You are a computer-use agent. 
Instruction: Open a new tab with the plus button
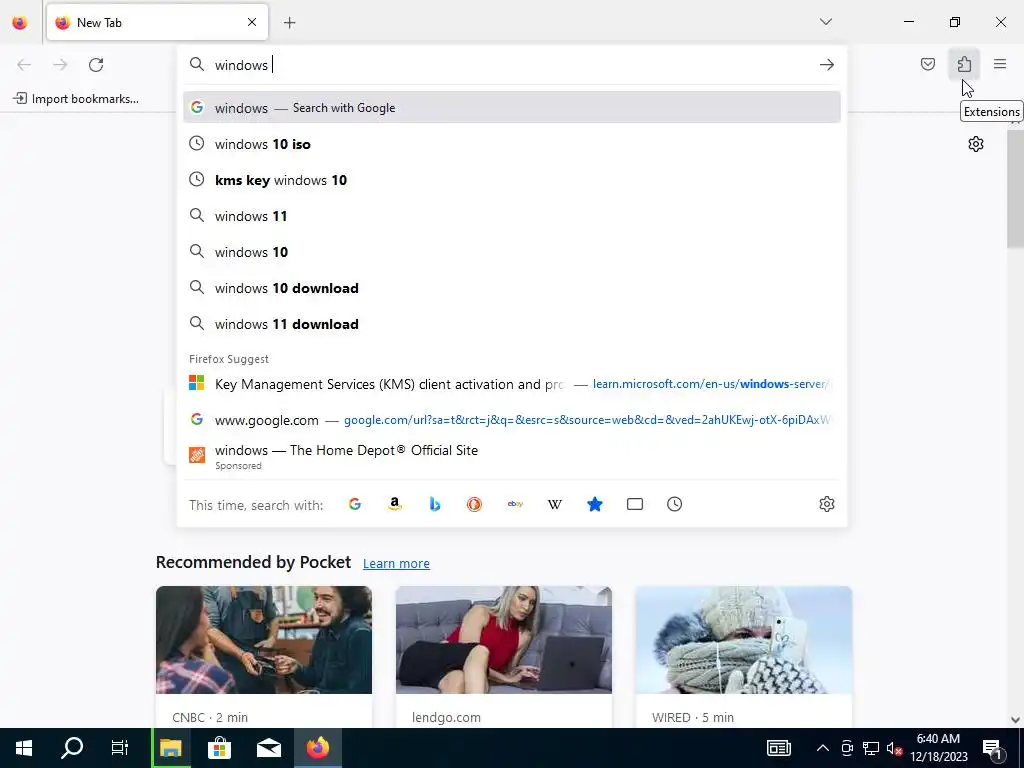[x=290, y=23]
